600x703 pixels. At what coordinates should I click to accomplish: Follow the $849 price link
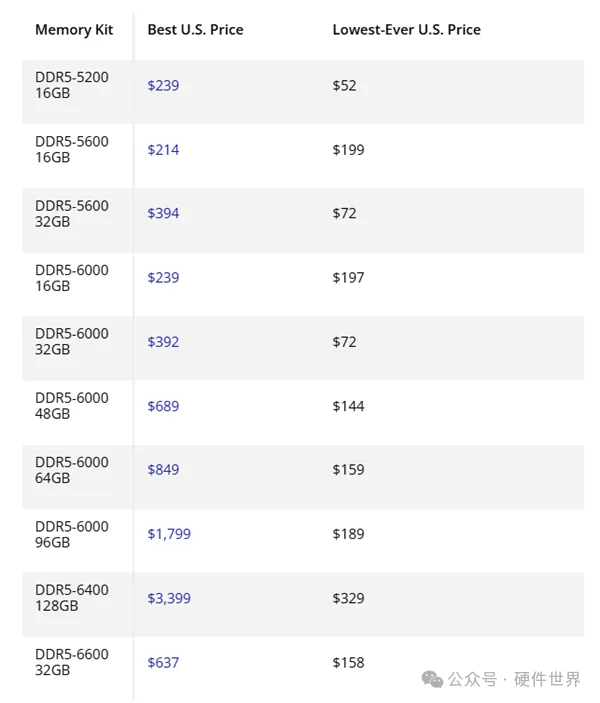(163, 470)
